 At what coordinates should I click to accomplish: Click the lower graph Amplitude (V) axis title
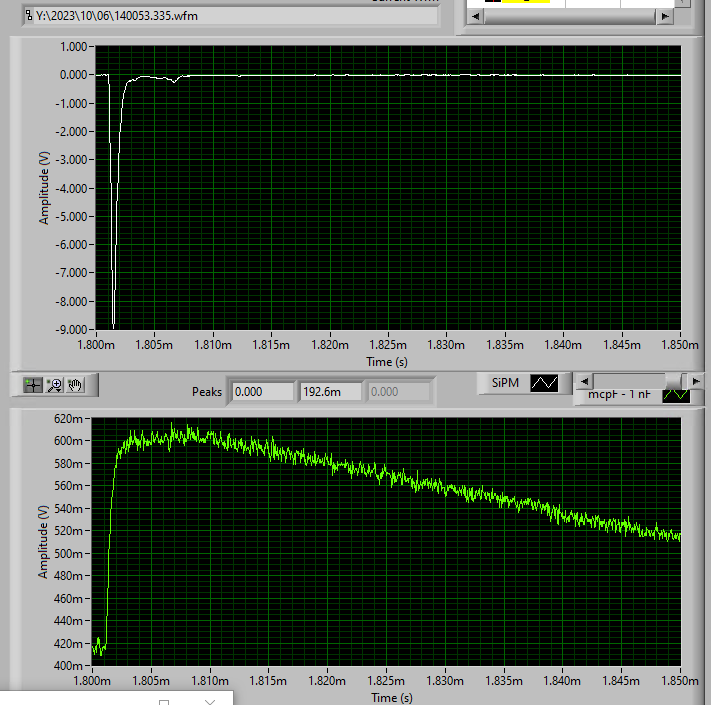(x=43, y=542)
